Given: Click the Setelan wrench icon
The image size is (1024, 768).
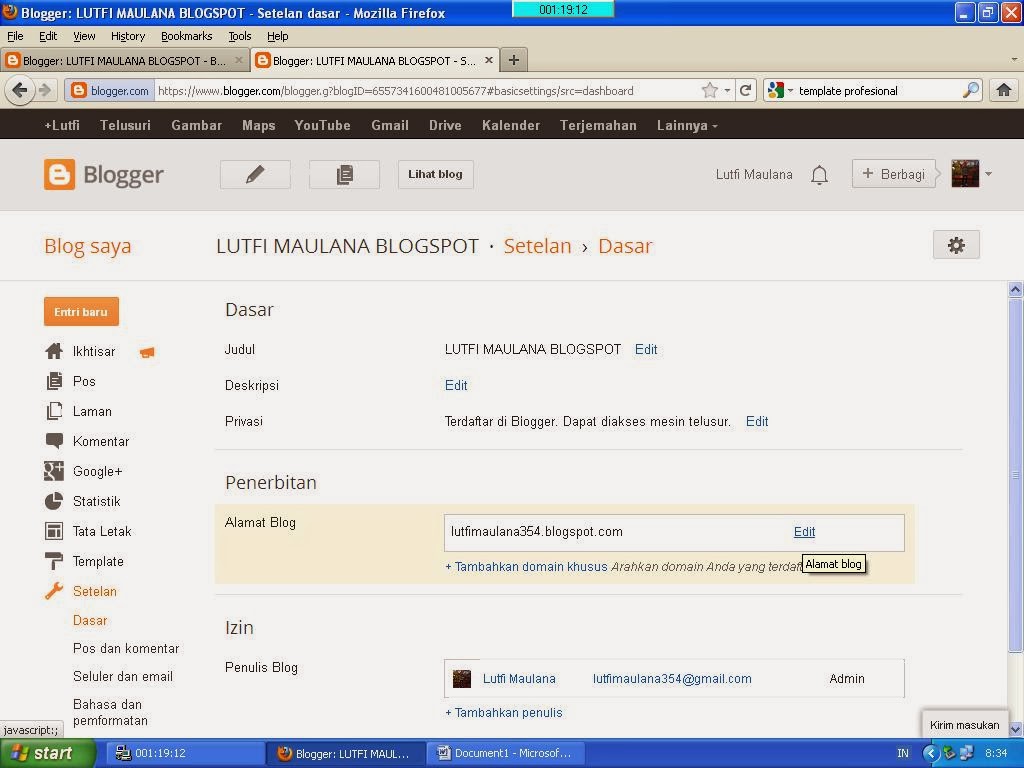Looking at the screenshot, I should coord(55,591).
